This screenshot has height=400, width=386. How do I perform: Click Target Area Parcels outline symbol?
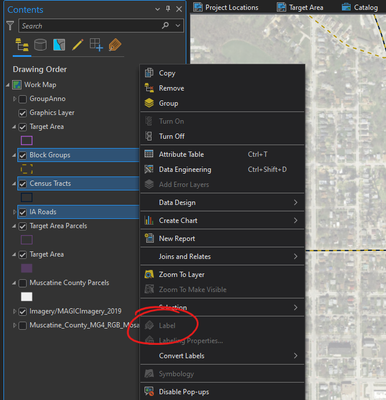click(27, 240)
